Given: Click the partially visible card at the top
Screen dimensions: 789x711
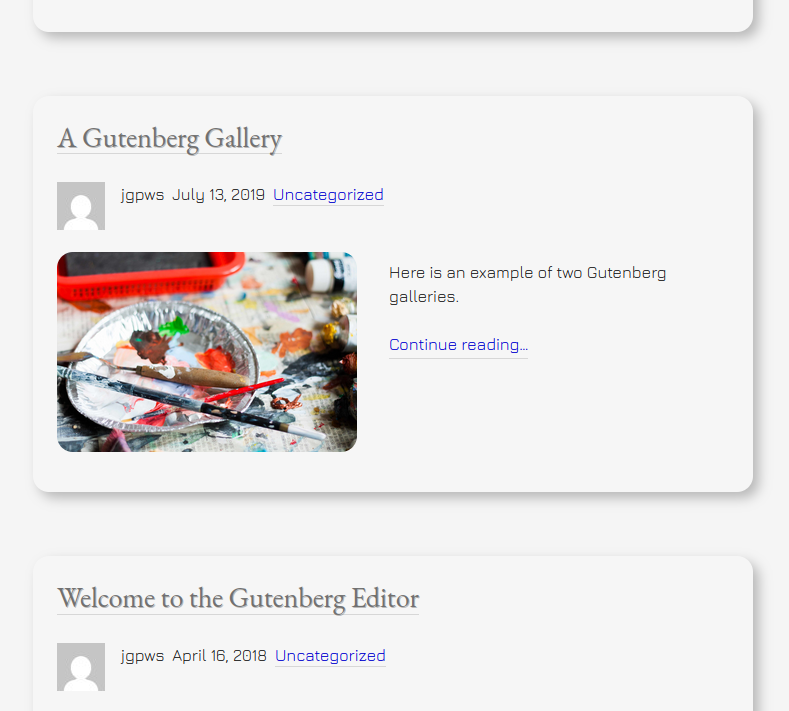Looking at the screenshot, I should (392, 14).
